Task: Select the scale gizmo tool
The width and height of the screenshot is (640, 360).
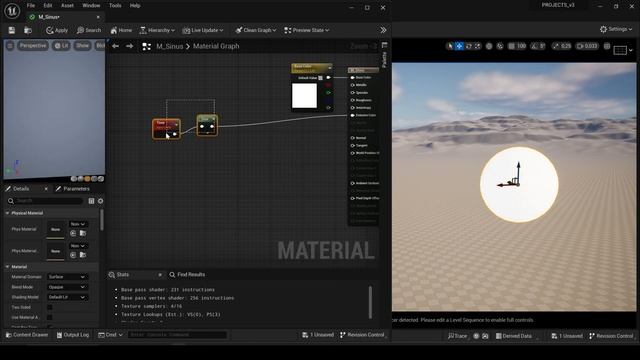Action: (477, 46)
